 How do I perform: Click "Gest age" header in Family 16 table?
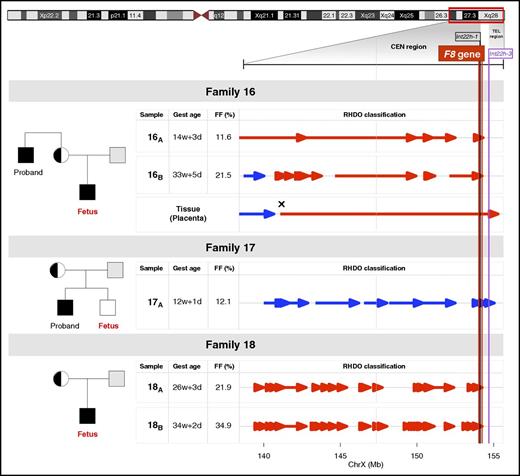pyautogui.click(x=187, y=115)
